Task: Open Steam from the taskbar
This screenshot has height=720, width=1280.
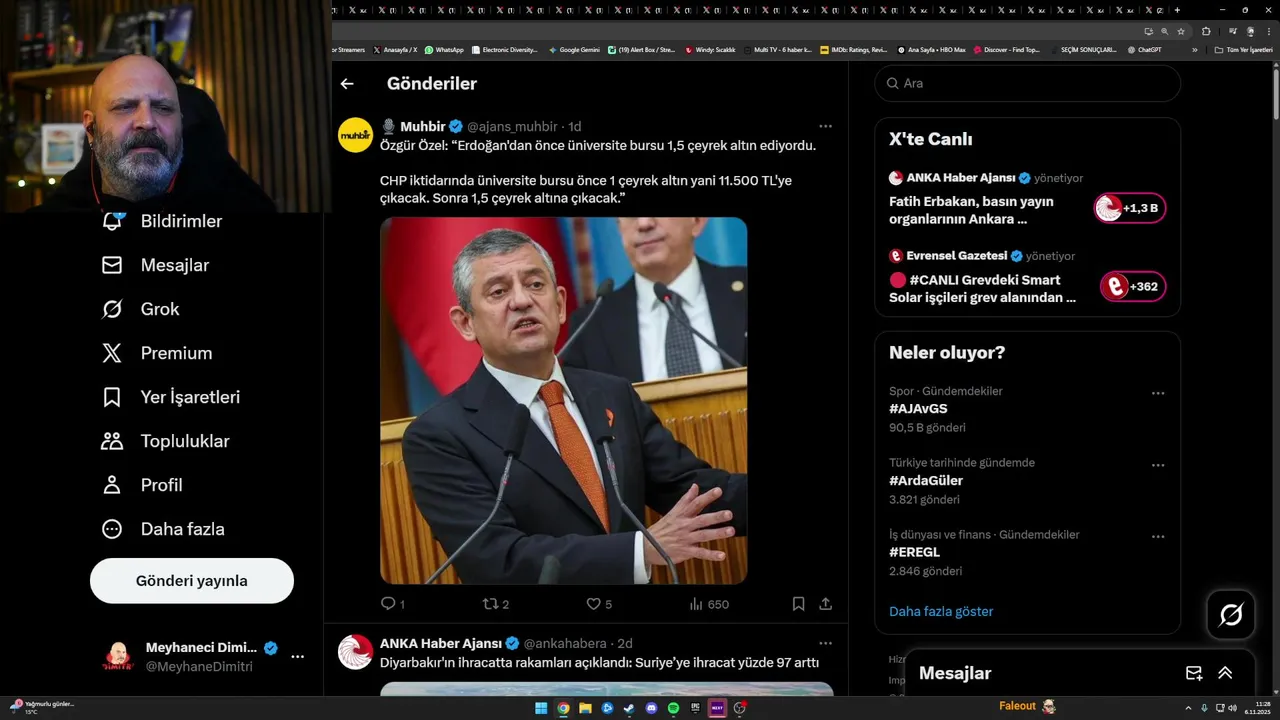Action: point(629,708)
